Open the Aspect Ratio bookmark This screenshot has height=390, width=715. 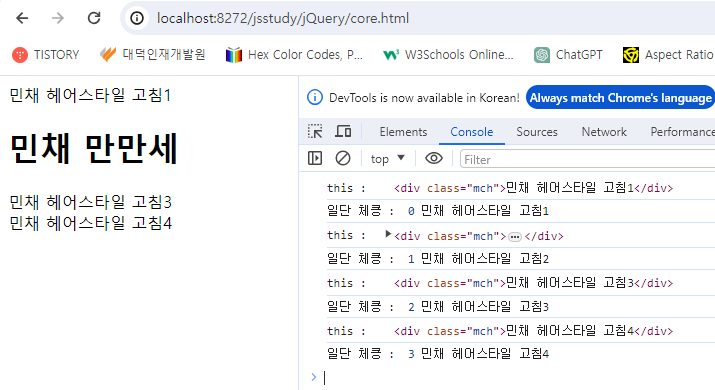[x=668, y=55]
